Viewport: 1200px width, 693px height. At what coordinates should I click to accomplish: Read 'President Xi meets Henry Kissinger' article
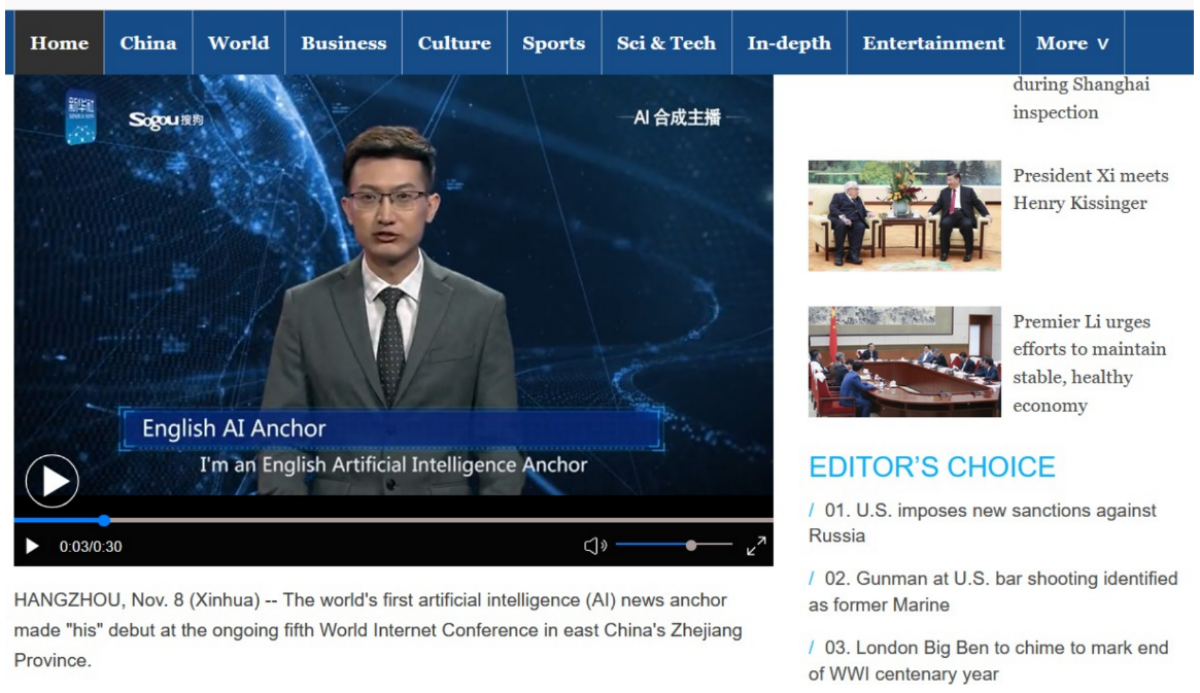click(x=1090, y=189)
